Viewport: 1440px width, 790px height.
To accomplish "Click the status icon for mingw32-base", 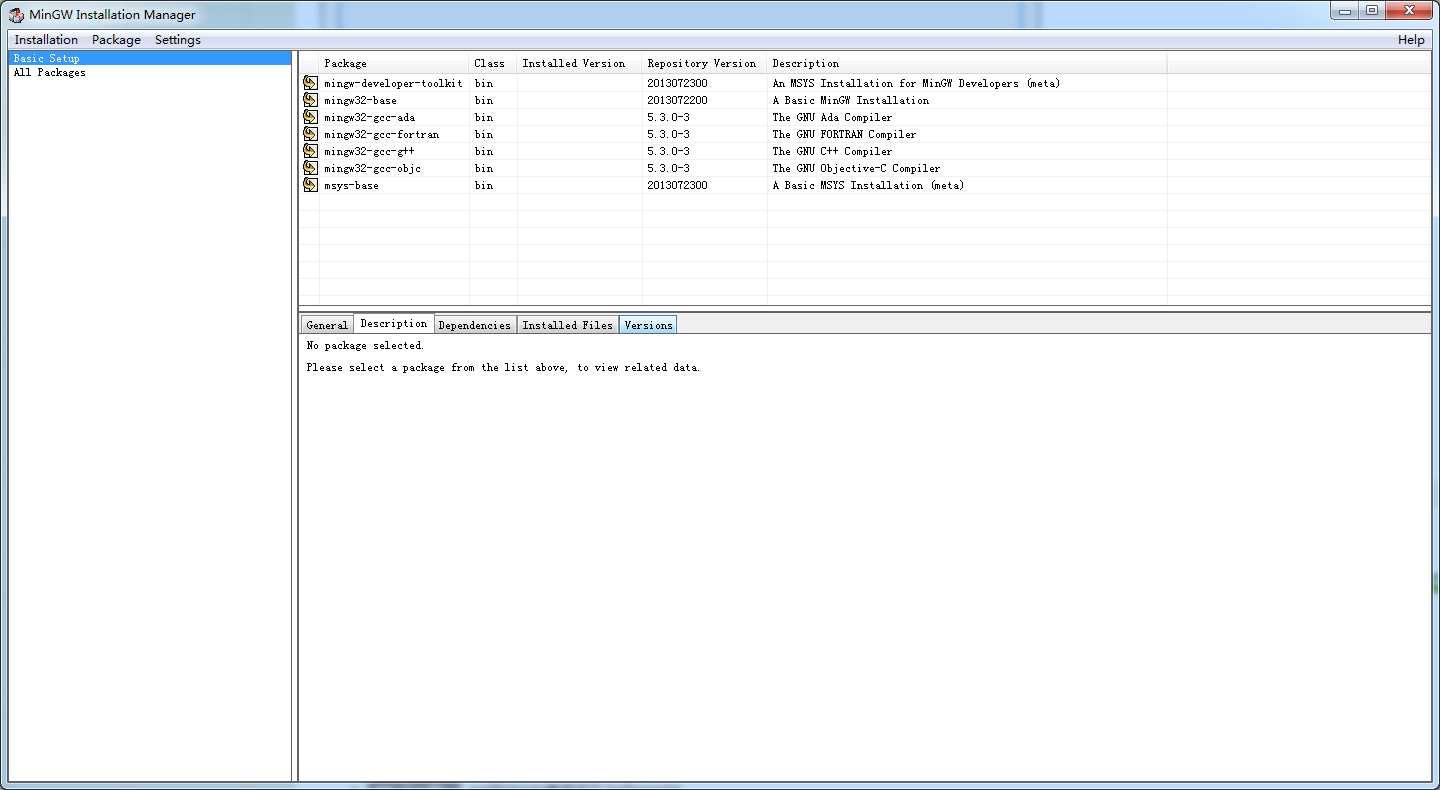I will tap(311, 100).
